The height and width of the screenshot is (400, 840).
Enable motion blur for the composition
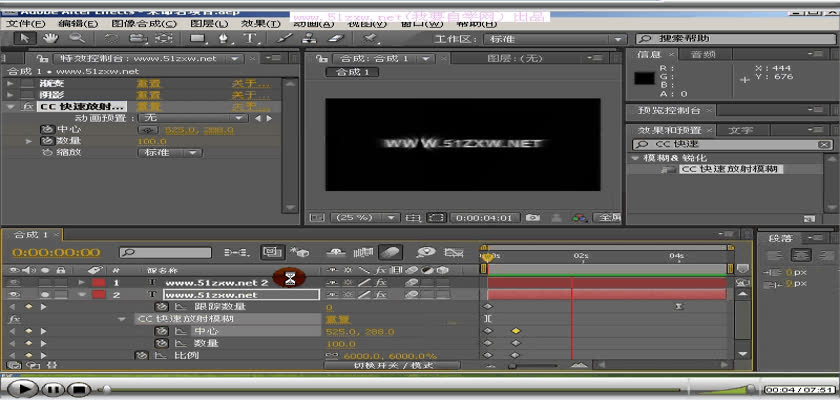point(391,252)
